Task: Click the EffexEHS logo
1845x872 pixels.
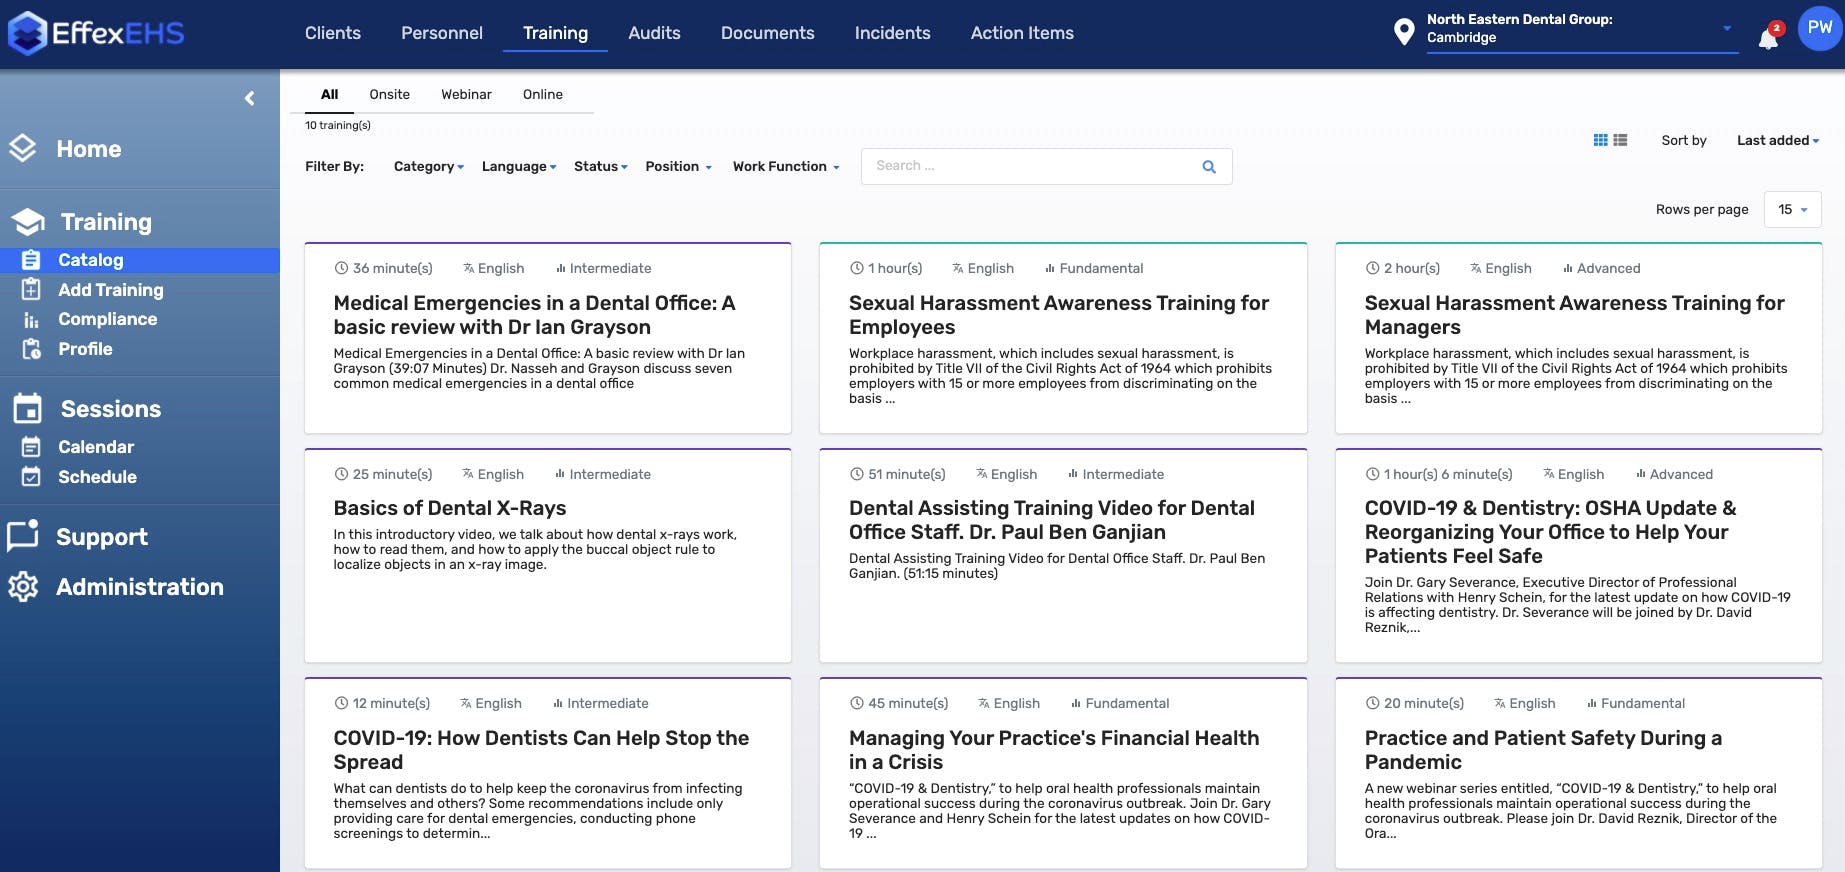Action: (96, 33)
